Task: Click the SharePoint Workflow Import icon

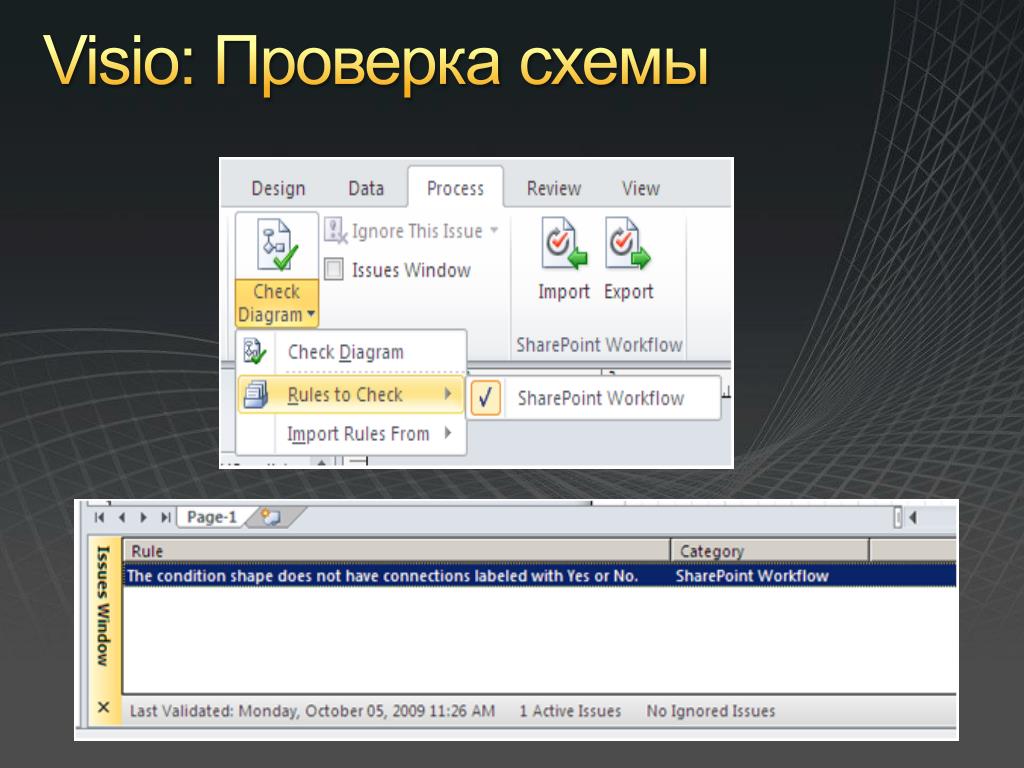Action: [x=564, y=244]
